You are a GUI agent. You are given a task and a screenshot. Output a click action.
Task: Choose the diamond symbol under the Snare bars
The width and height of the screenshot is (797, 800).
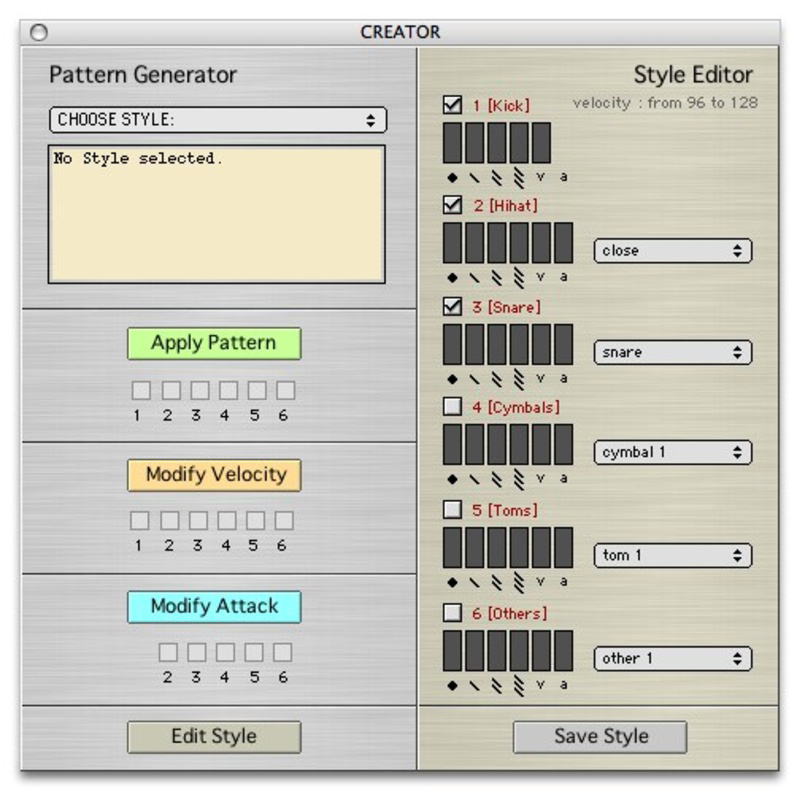coord(452,379)
